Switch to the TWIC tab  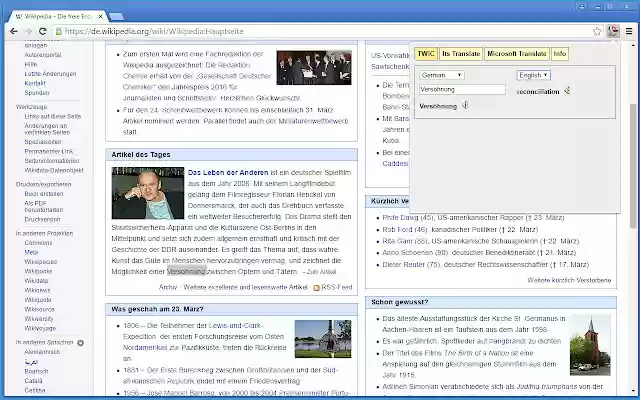[x=426, y=54]
